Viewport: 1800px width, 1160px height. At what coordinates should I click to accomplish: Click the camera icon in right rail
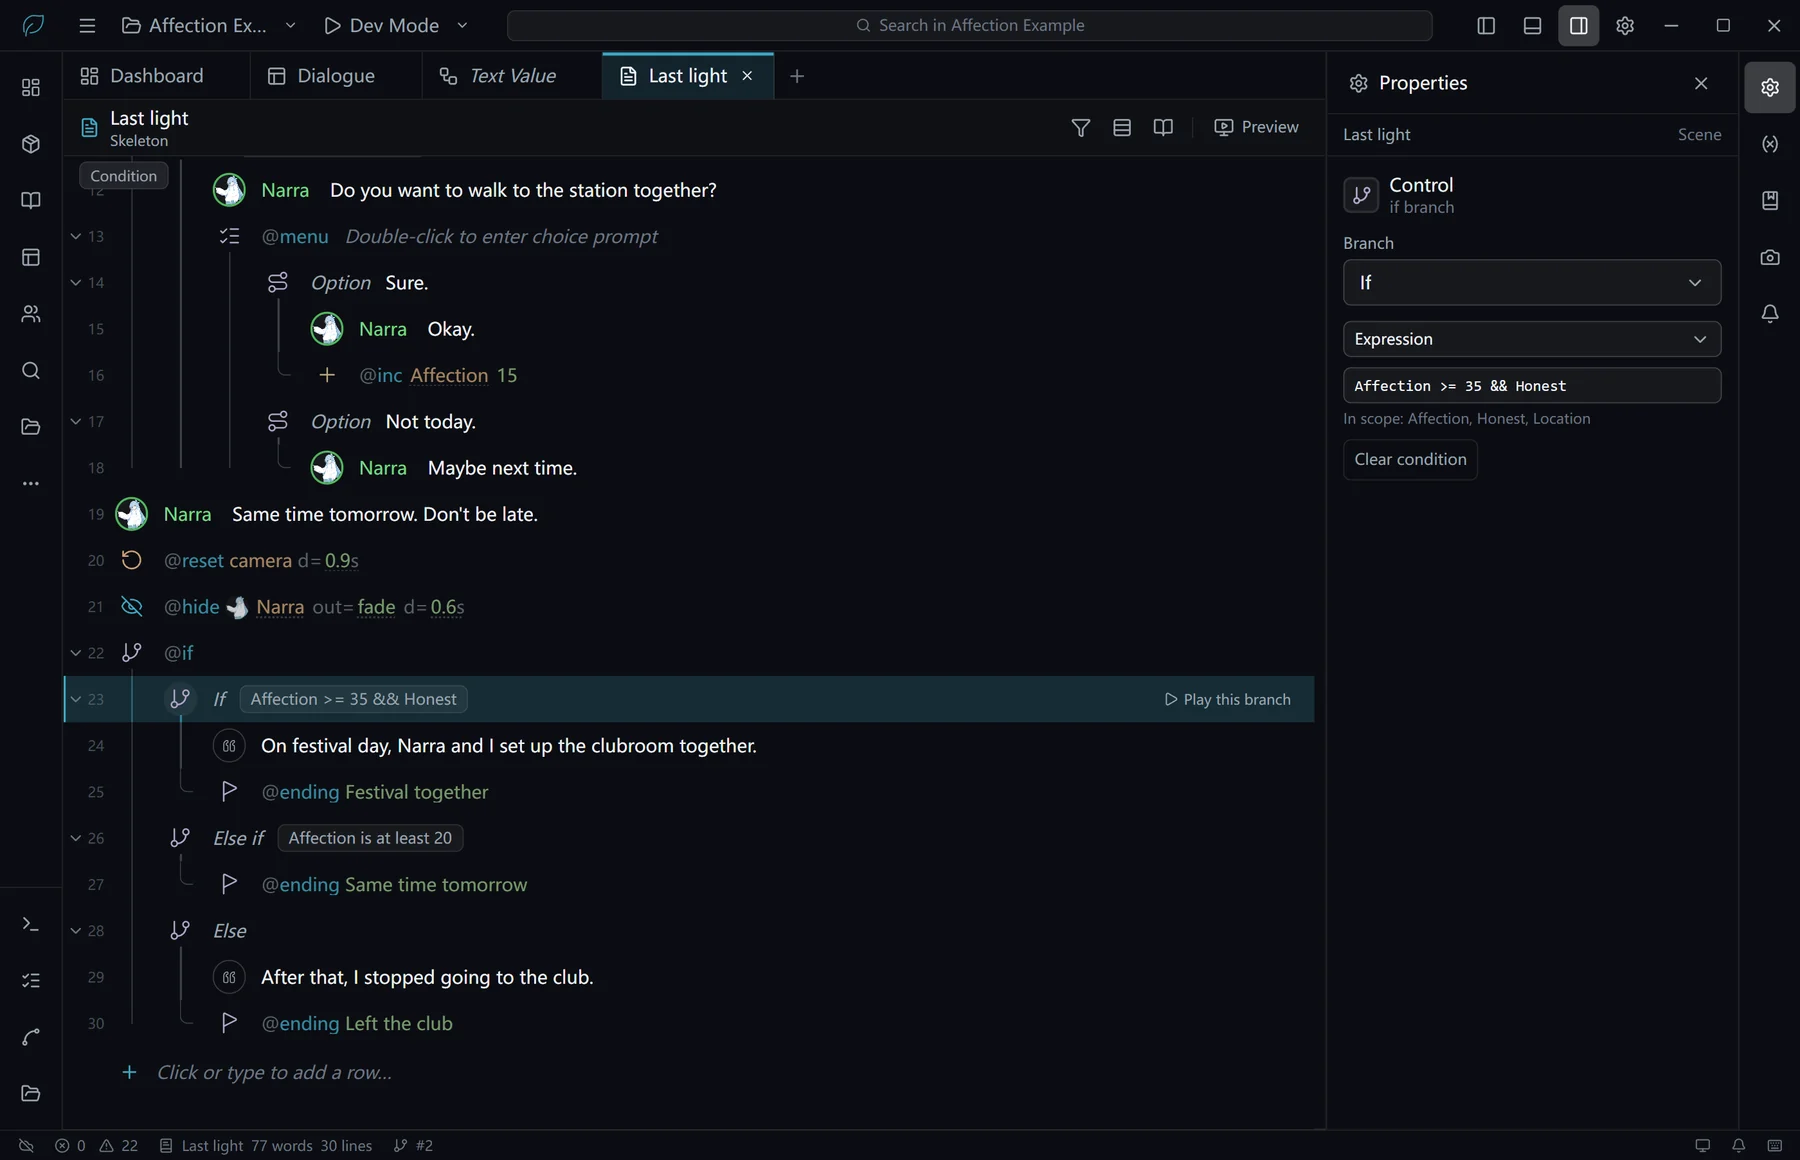(x=1770, y=257)
